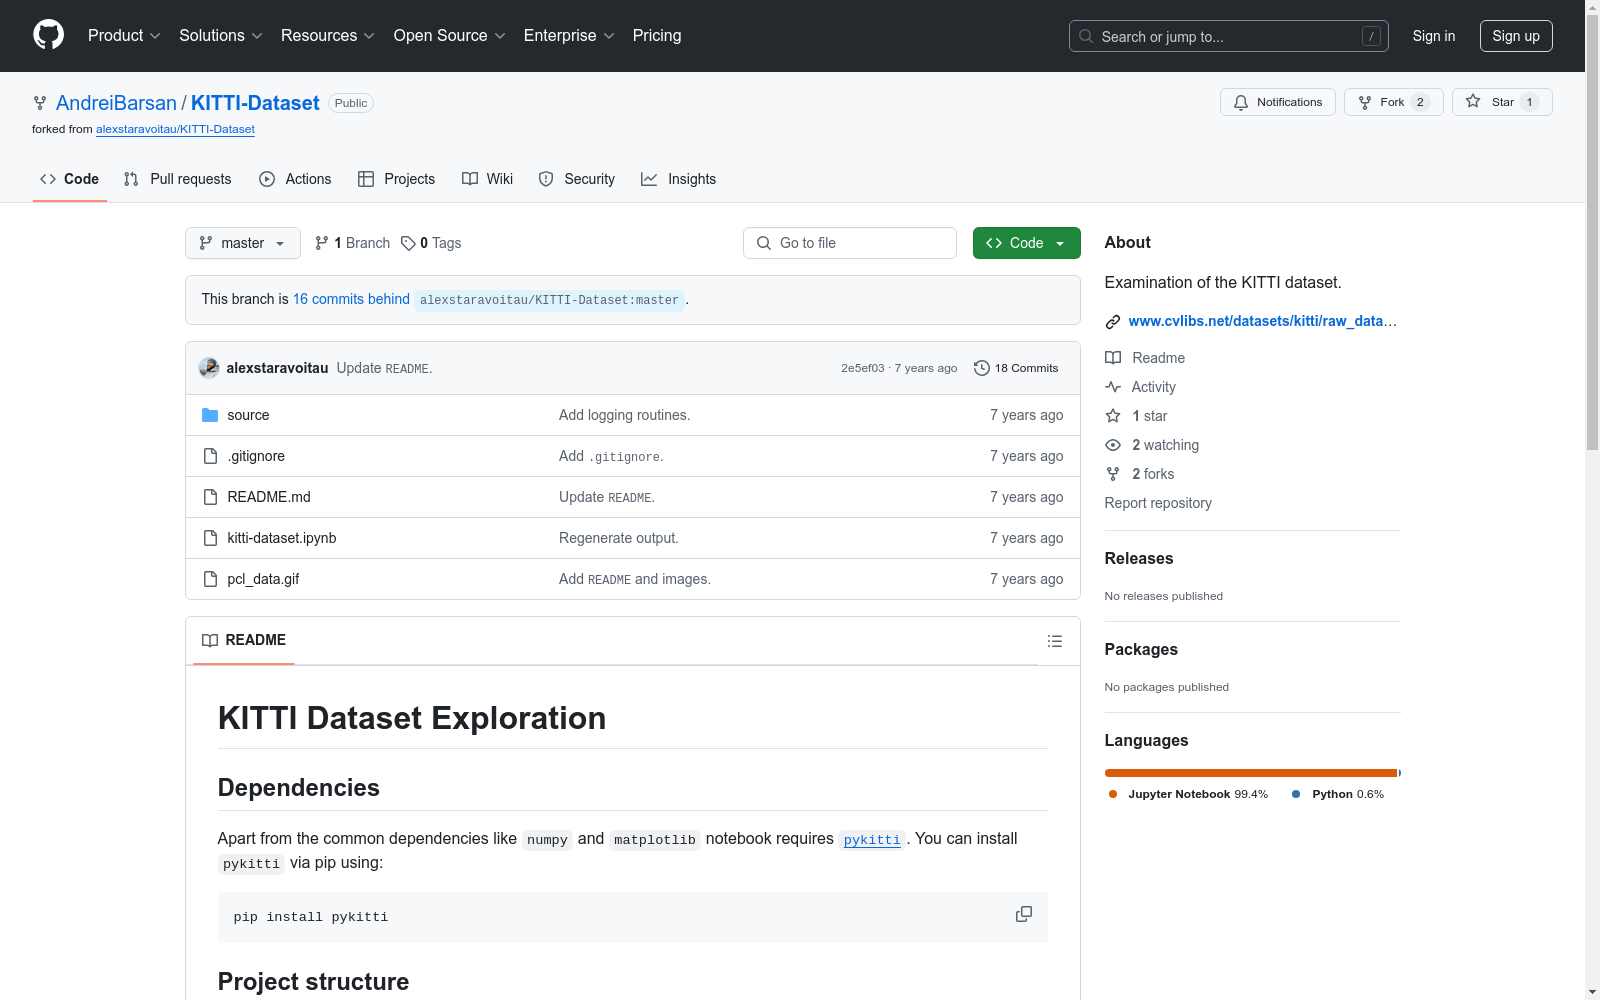1600x1000 pixels.
Task: Click alexstaravoitau's avatar image
Action: 209,368
